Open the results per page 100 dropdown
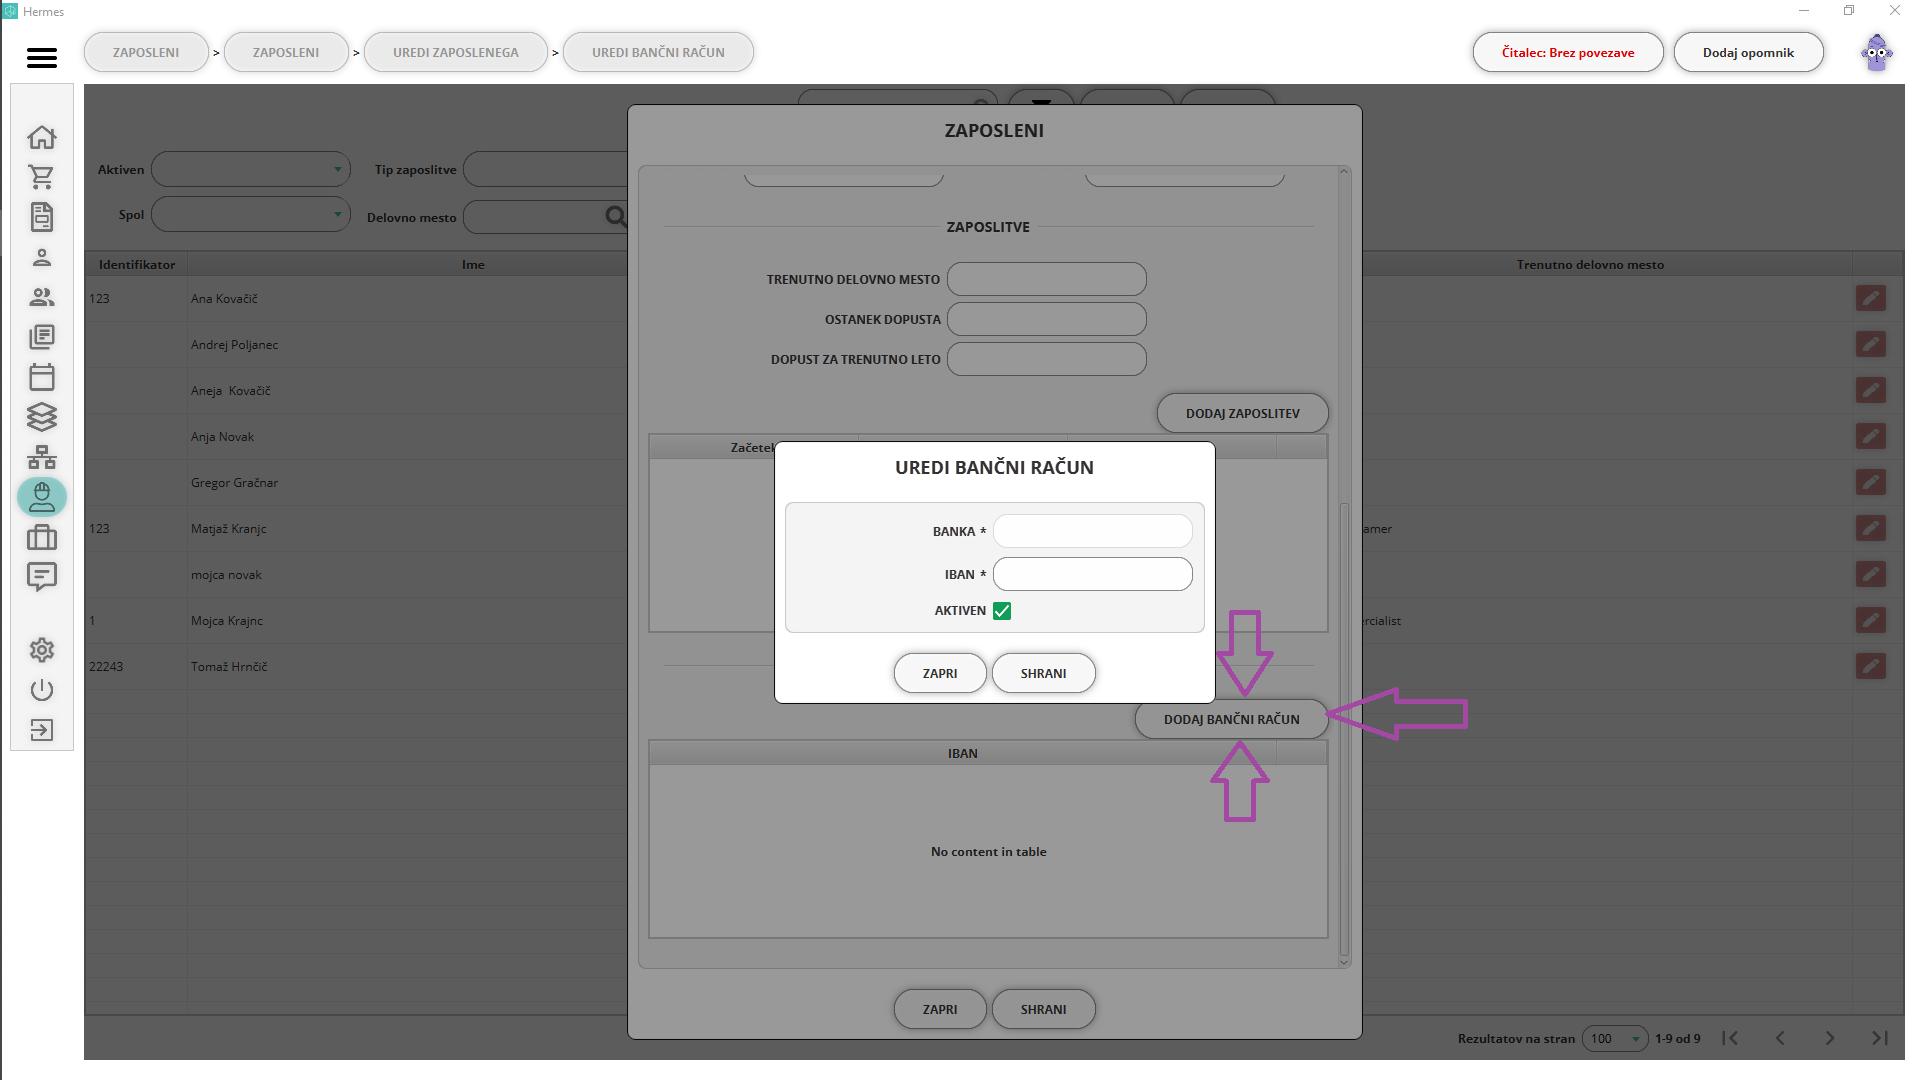The width and height of the screenshot is (1920, 1080). [x=1614, y=1038]
